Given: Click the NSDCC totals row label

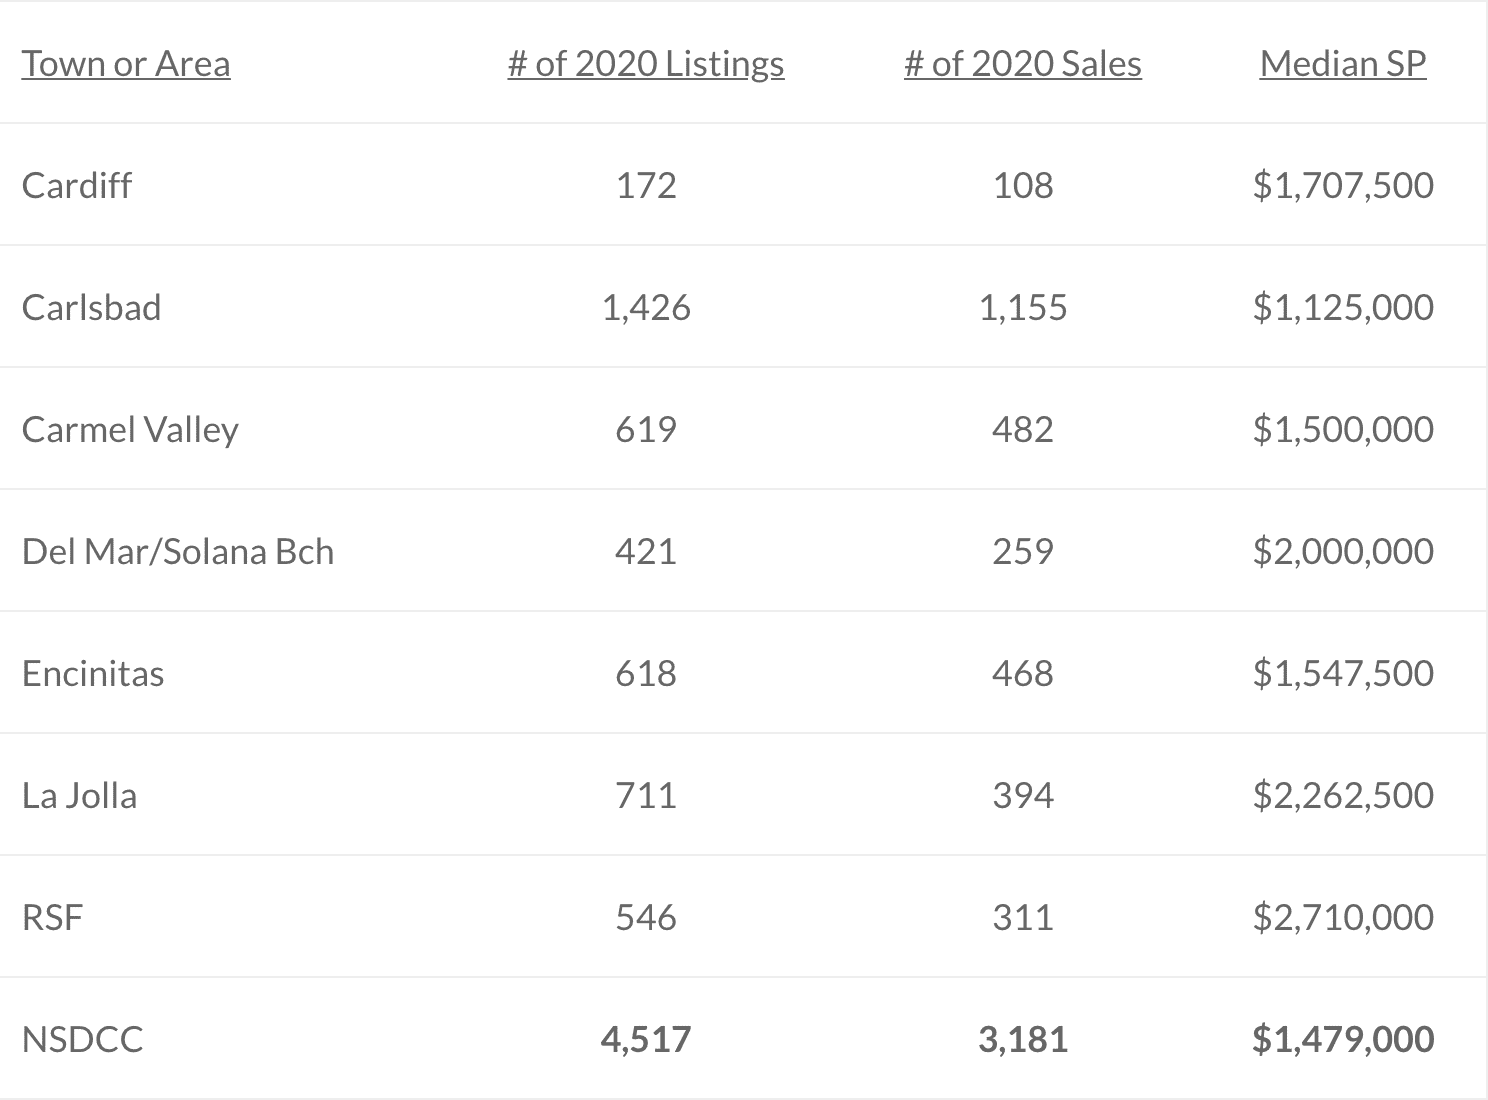Looking at the screenshot, I should pos(82,1040).
